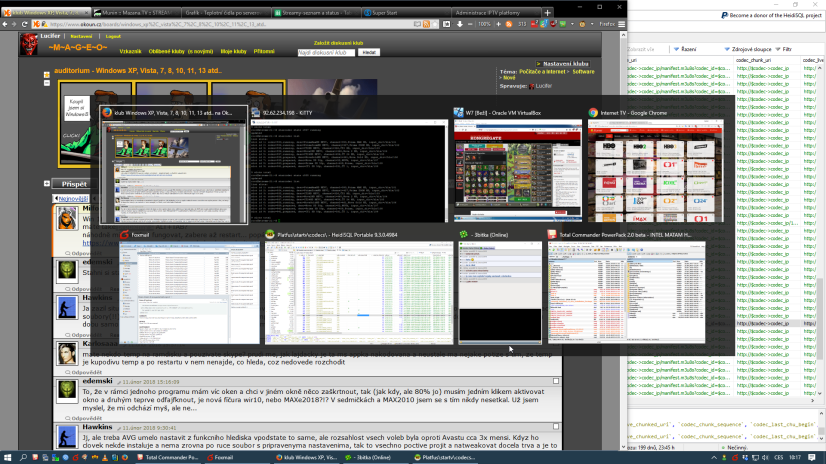Open the Nastavení link beside Lucifer
Viewport: 826px width, 464px height.
(x=81, y=36)
